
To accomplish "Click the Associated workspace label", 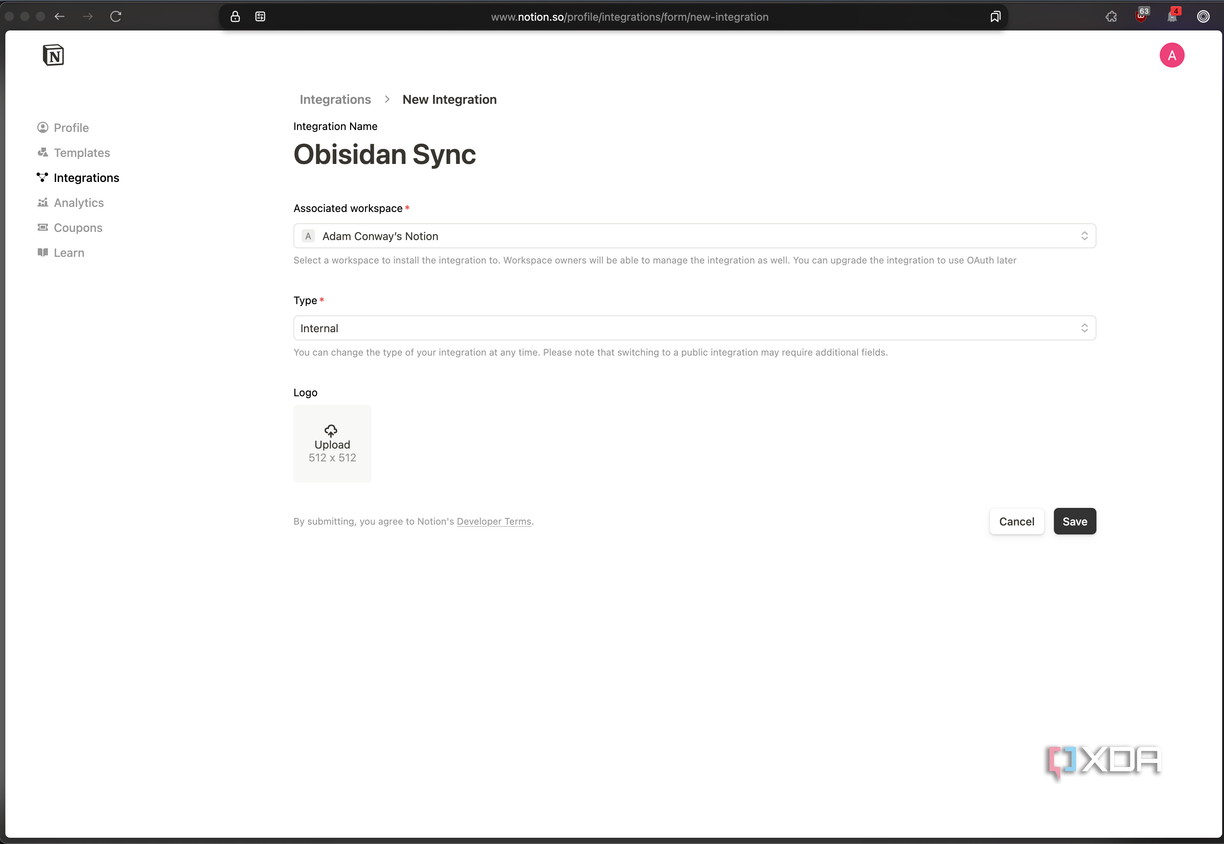I will click(x=348, y=208).
